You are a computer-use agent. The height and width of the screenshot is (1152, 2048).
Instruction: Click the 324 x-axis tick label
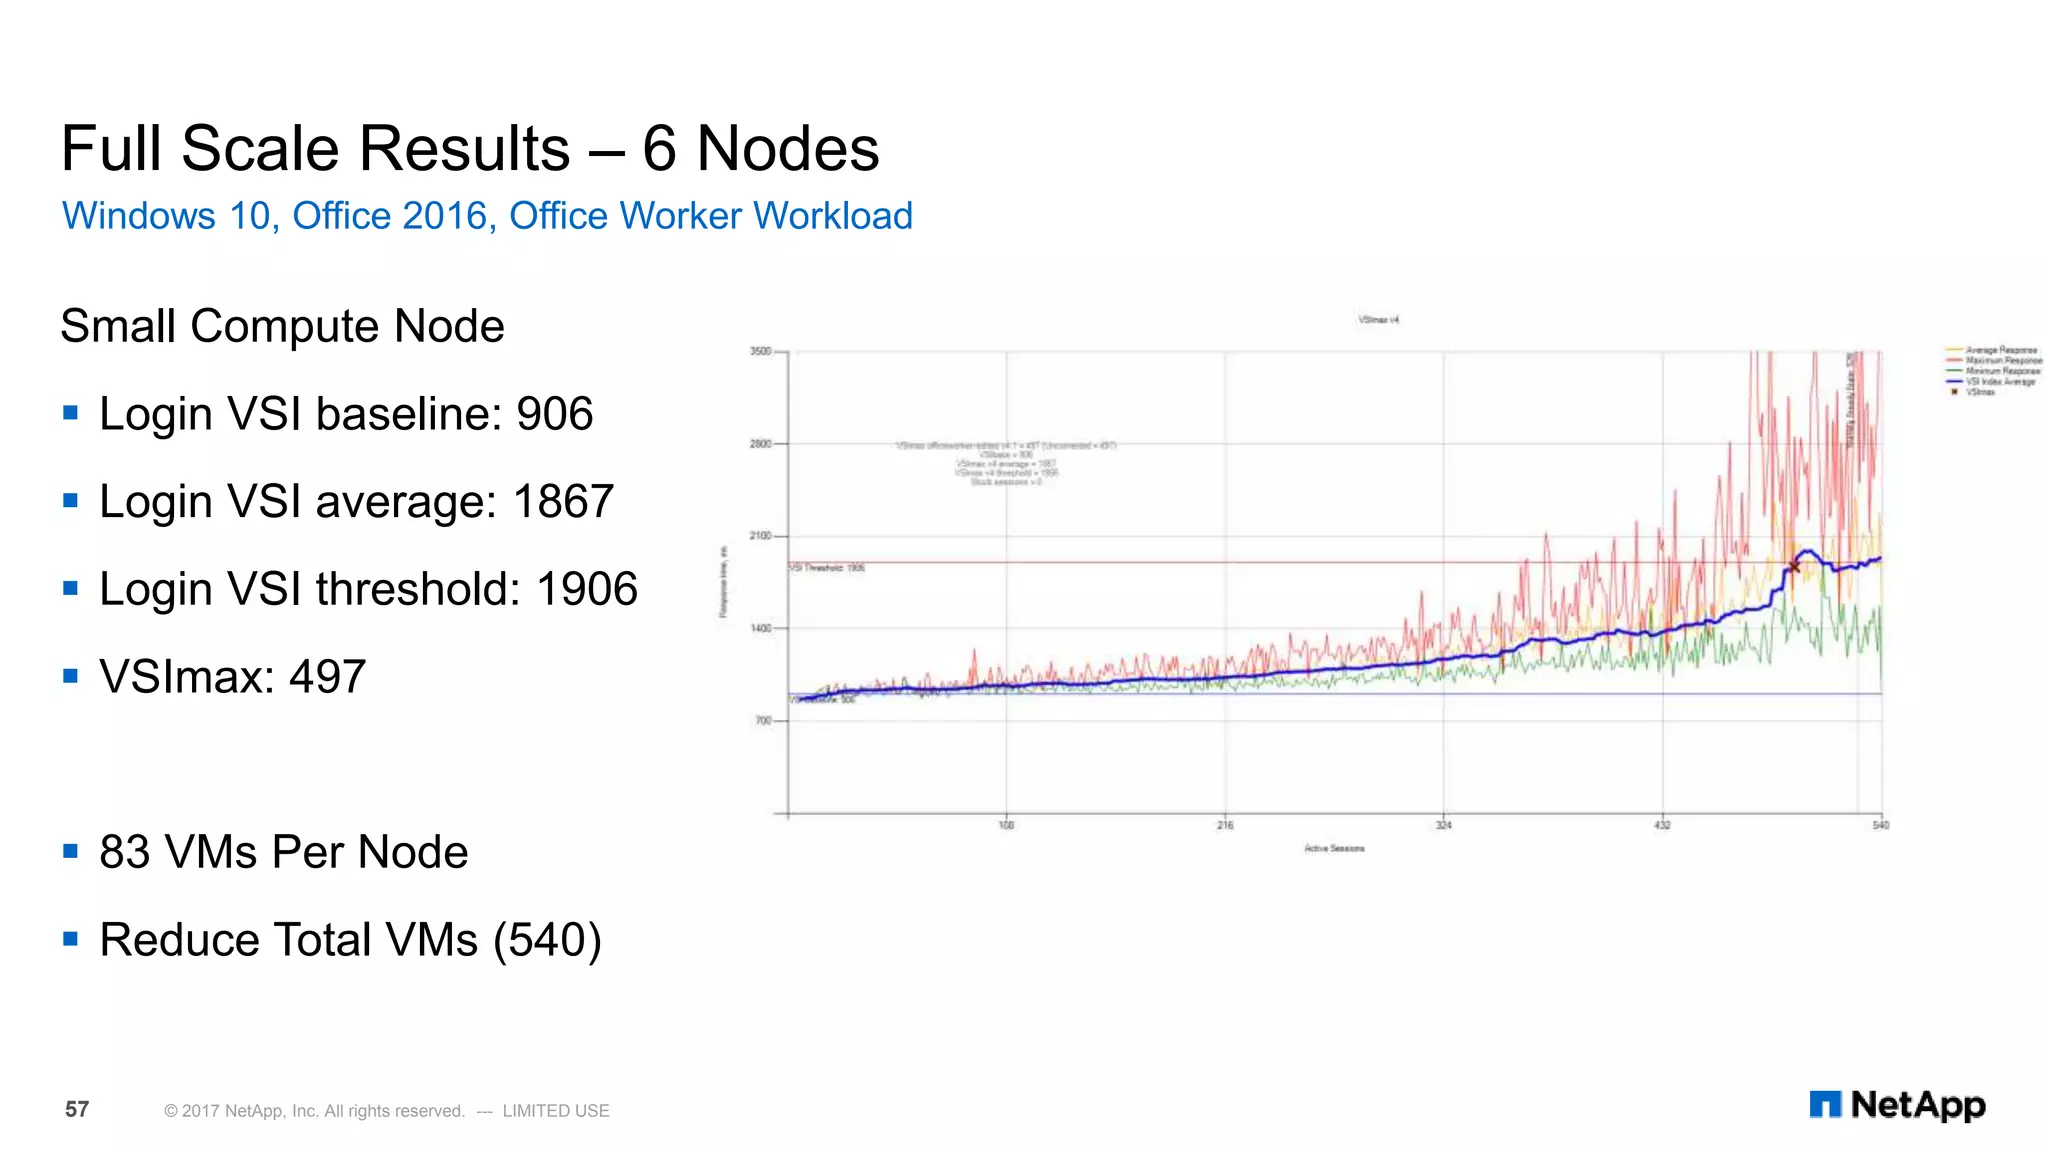(x=1444, y=825)
